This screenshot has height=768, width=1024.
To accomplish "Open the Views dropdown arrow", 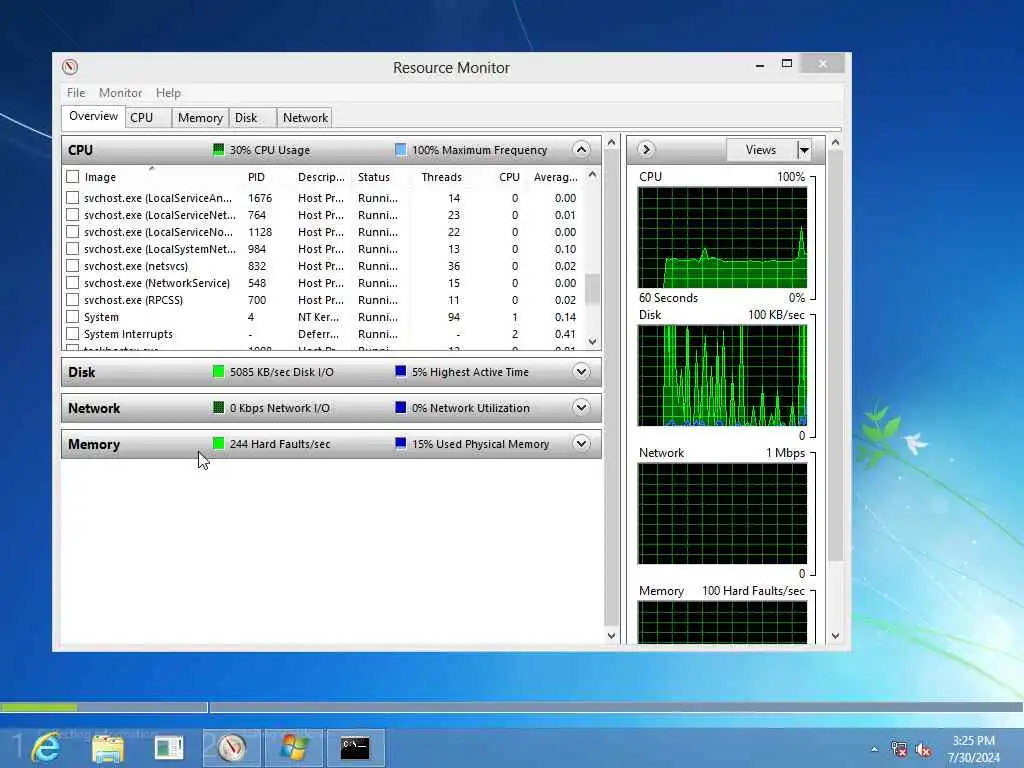I will click(x=804, y=150).
